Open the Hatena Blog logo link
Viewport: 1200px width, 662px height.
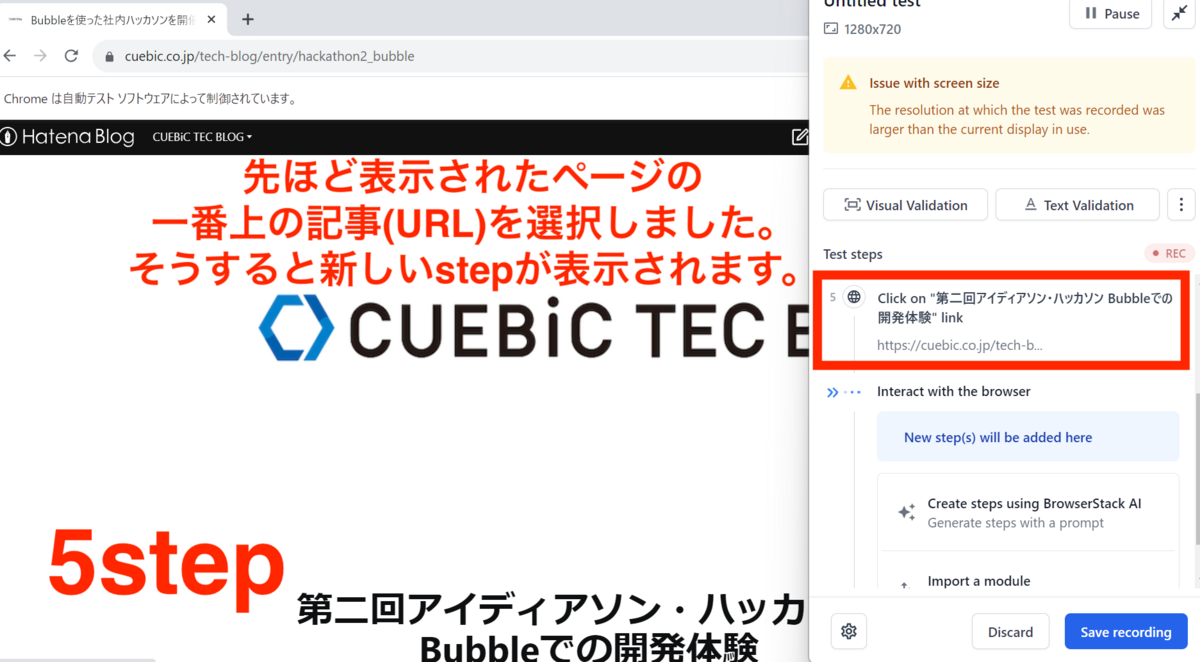(x=67, y=137)
